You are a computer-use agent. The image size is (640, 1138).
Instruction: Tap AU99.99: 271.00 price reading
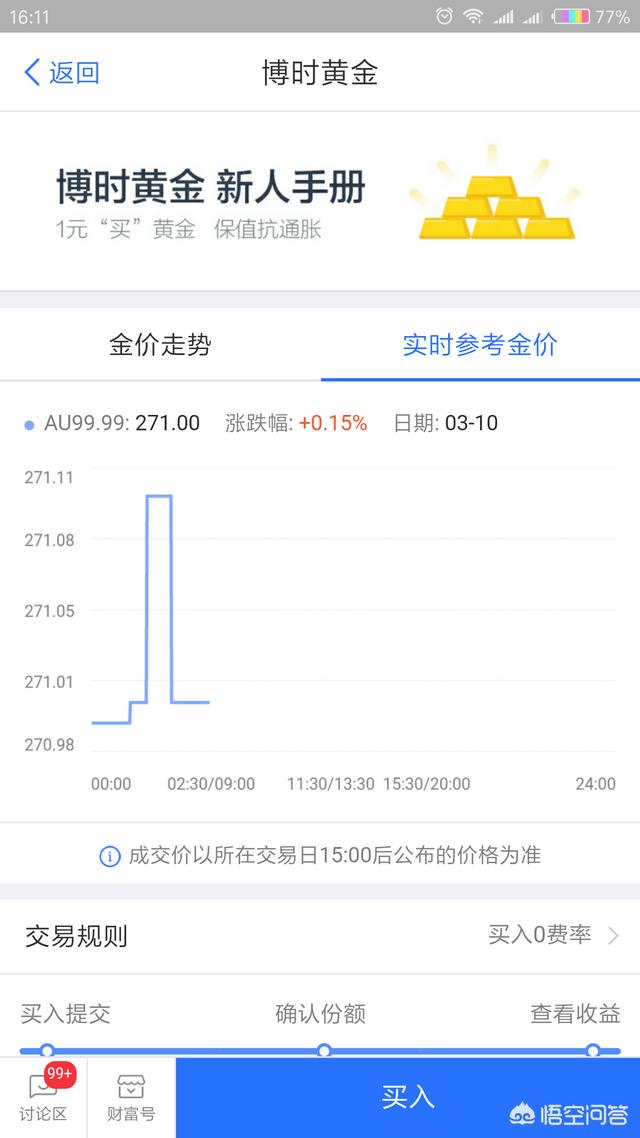point(122,423)
